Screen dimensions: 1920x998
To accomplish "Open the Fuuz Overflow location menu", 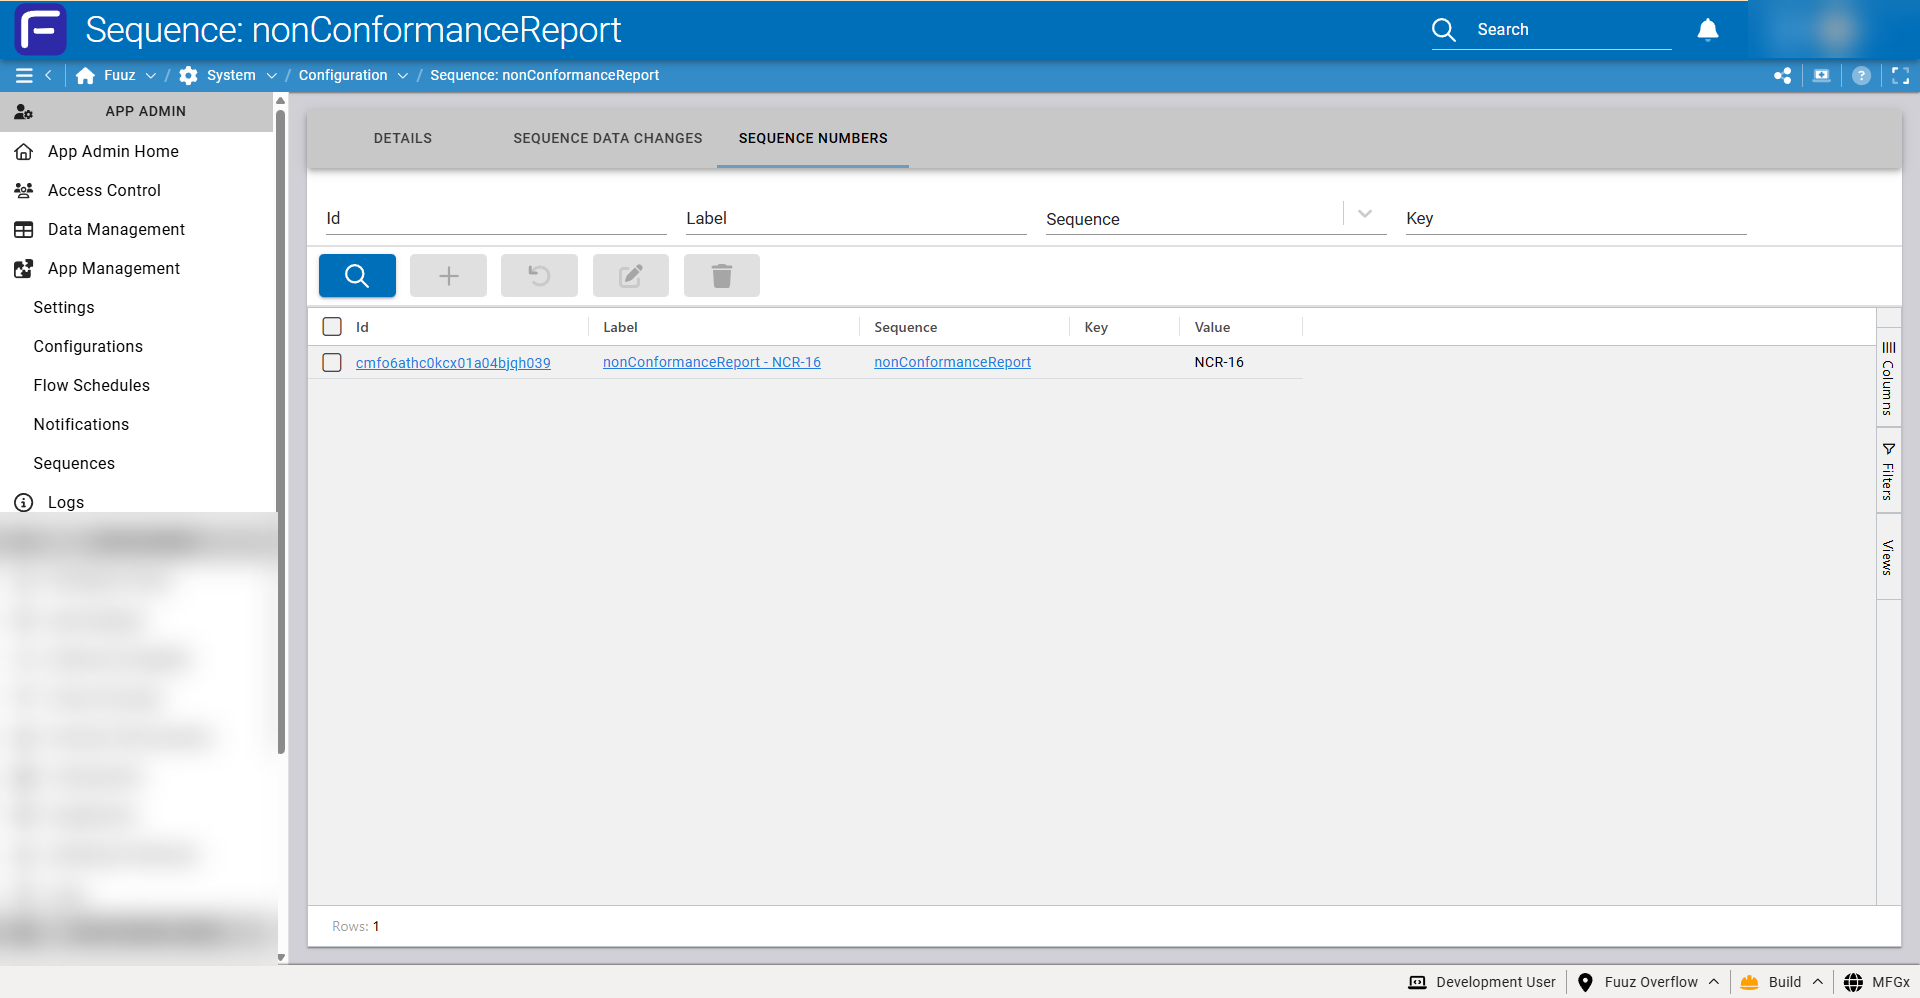I will coord(1650,982).
